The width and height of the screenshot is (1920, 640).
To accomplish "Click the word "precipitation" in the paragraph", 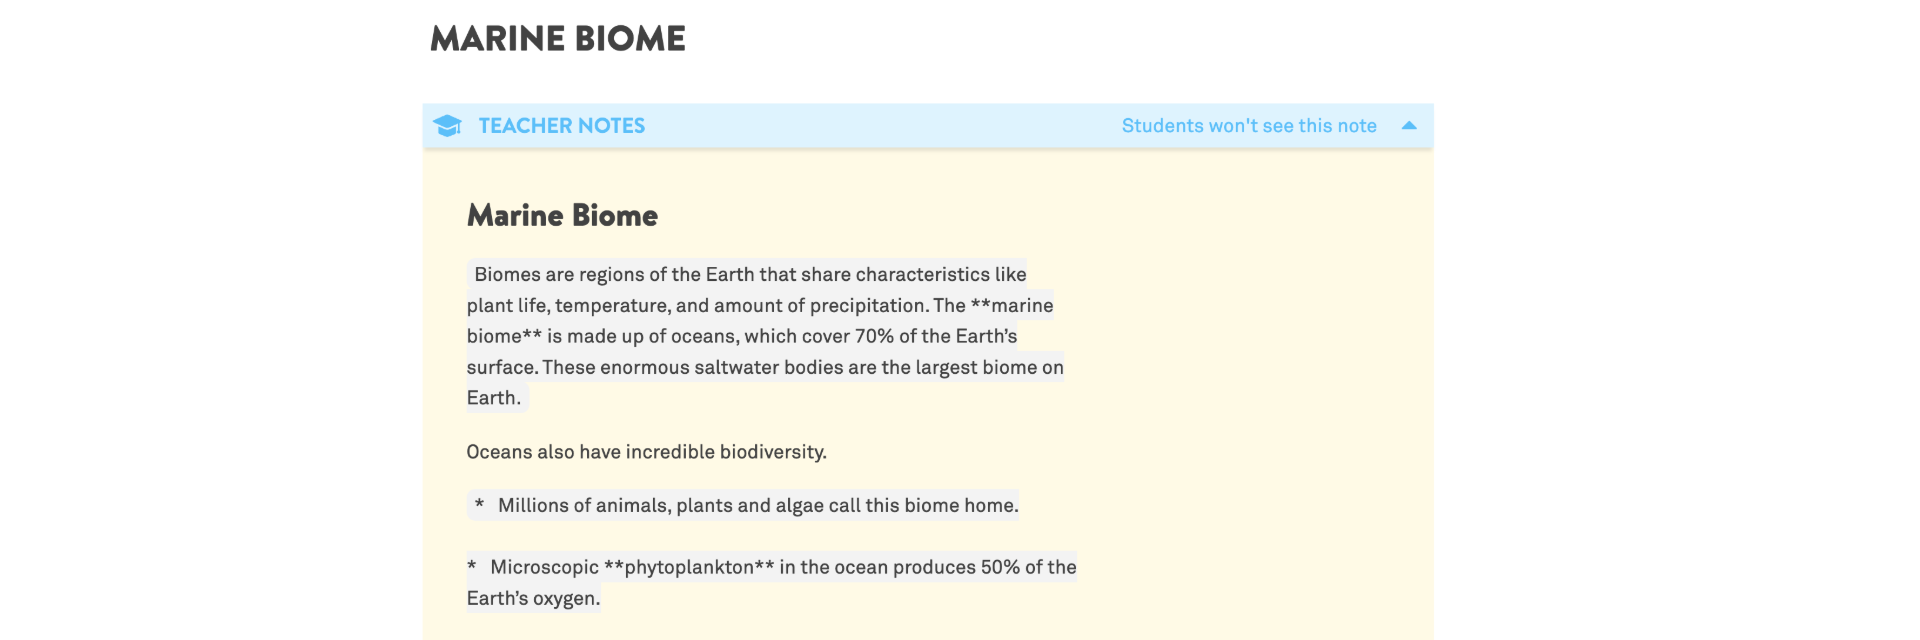I will pos(868,306).
